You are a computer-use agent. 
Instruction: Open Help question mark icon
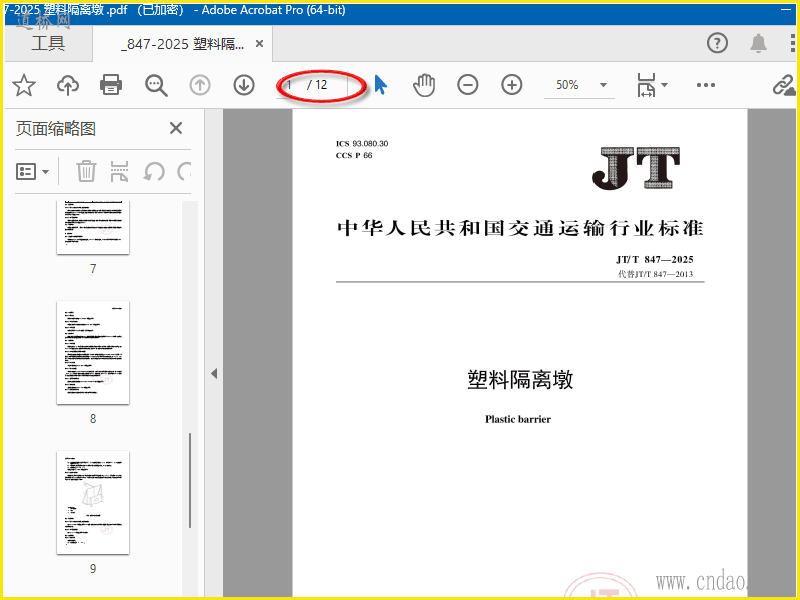(717, 43)
